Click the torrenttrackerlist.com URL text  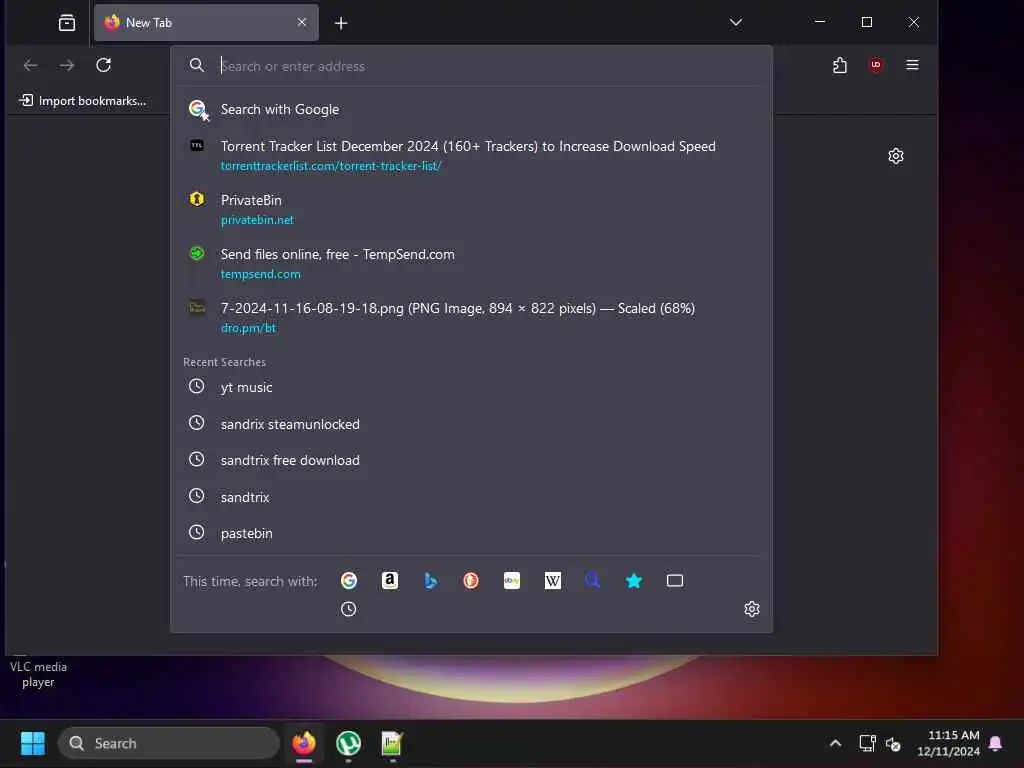330,166
